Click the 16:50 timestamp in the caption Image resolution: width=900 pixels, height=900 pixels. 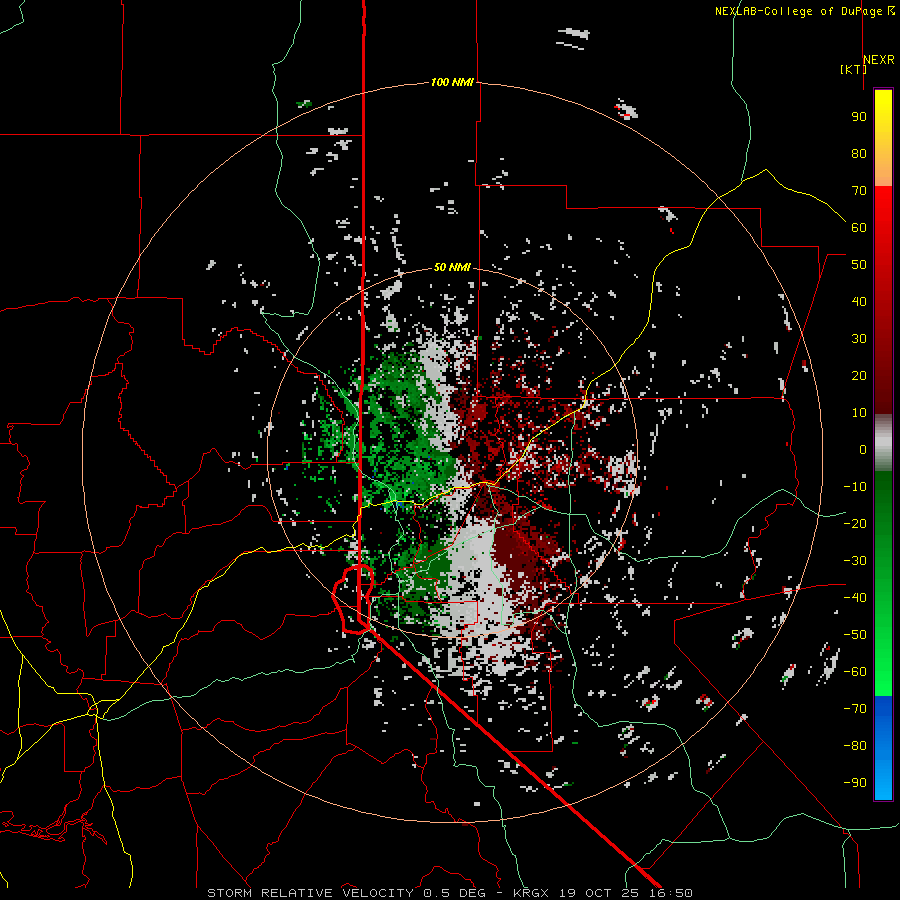click(673, 893)
